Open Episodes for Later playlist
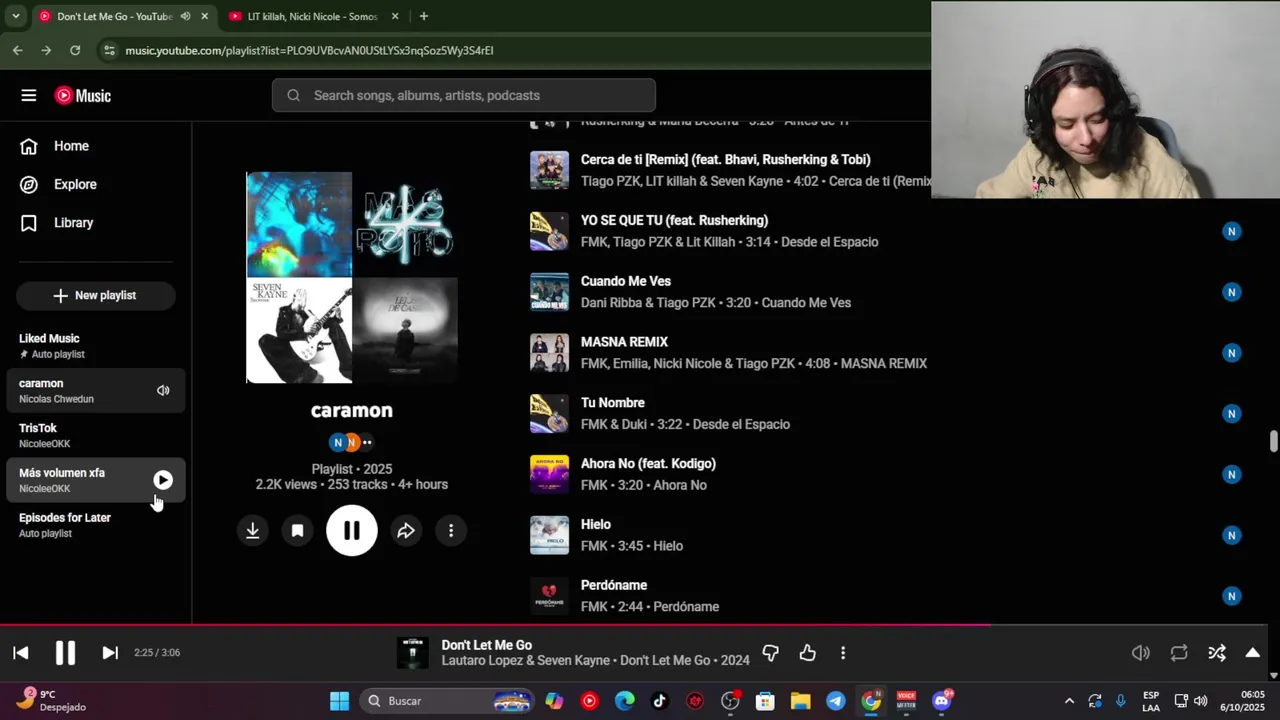Image resolution: width=1280 pixels, height=720 pixels. 95,525
